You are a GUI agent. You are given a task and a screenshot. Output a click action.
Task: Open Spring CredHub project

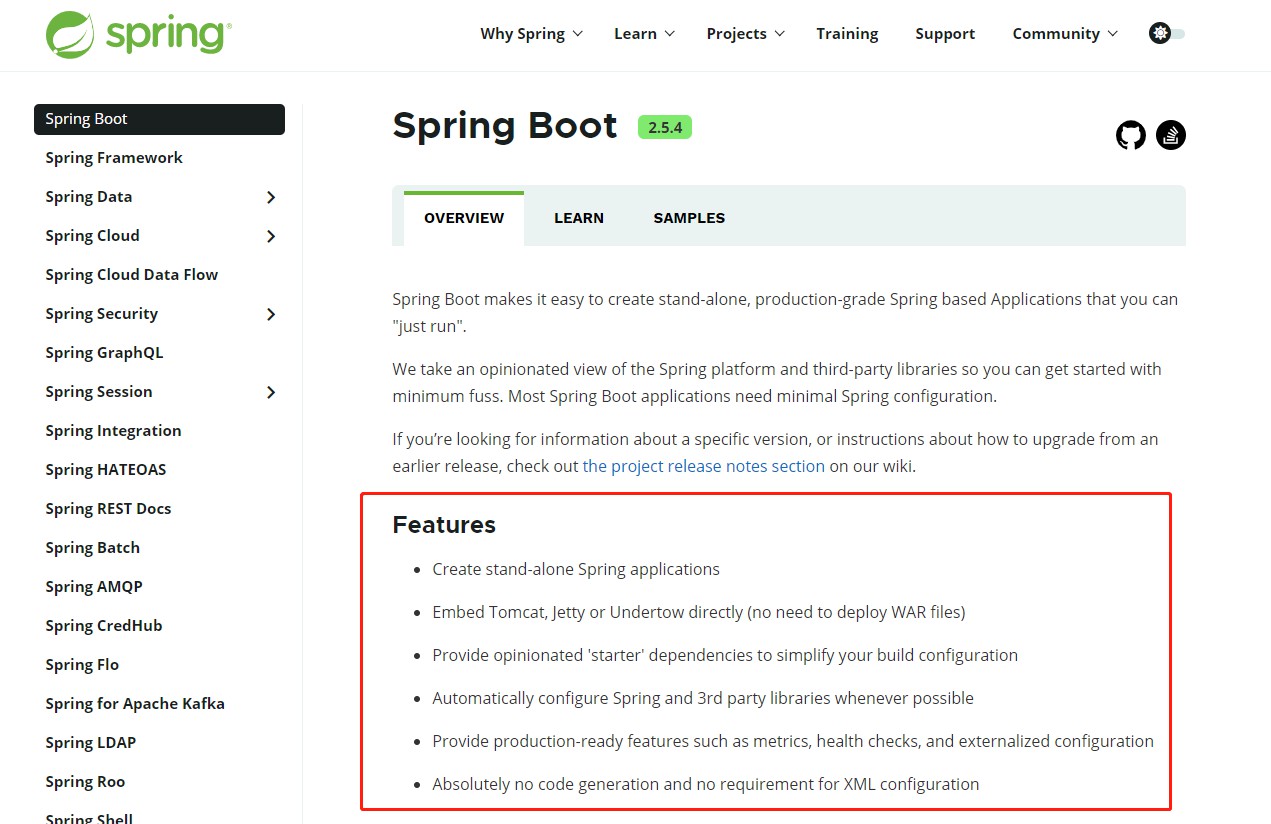[103, 626]
